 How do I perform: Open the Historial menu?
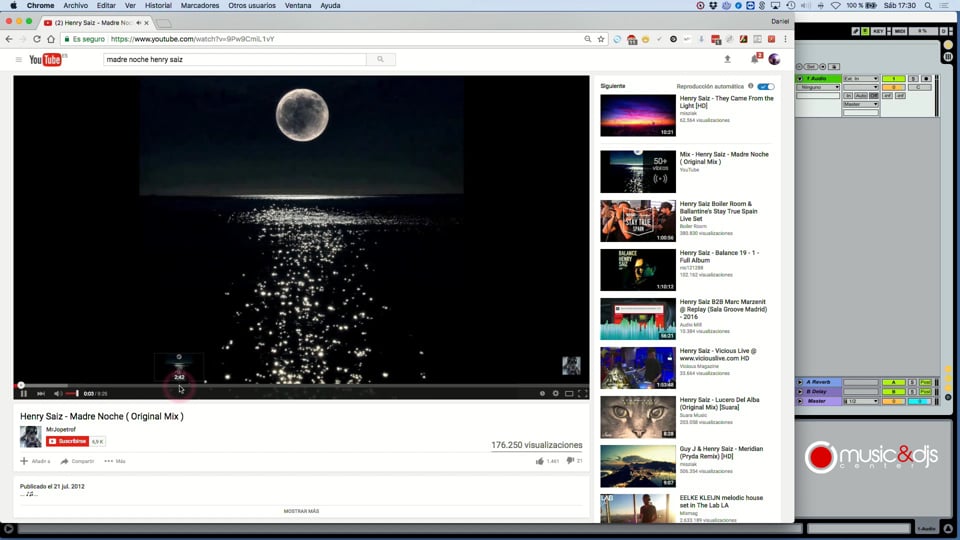point(158,6)
